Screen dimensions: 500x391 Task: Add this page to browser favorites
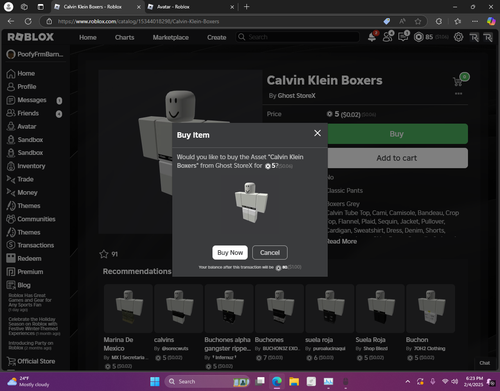[x=418, y=21]
